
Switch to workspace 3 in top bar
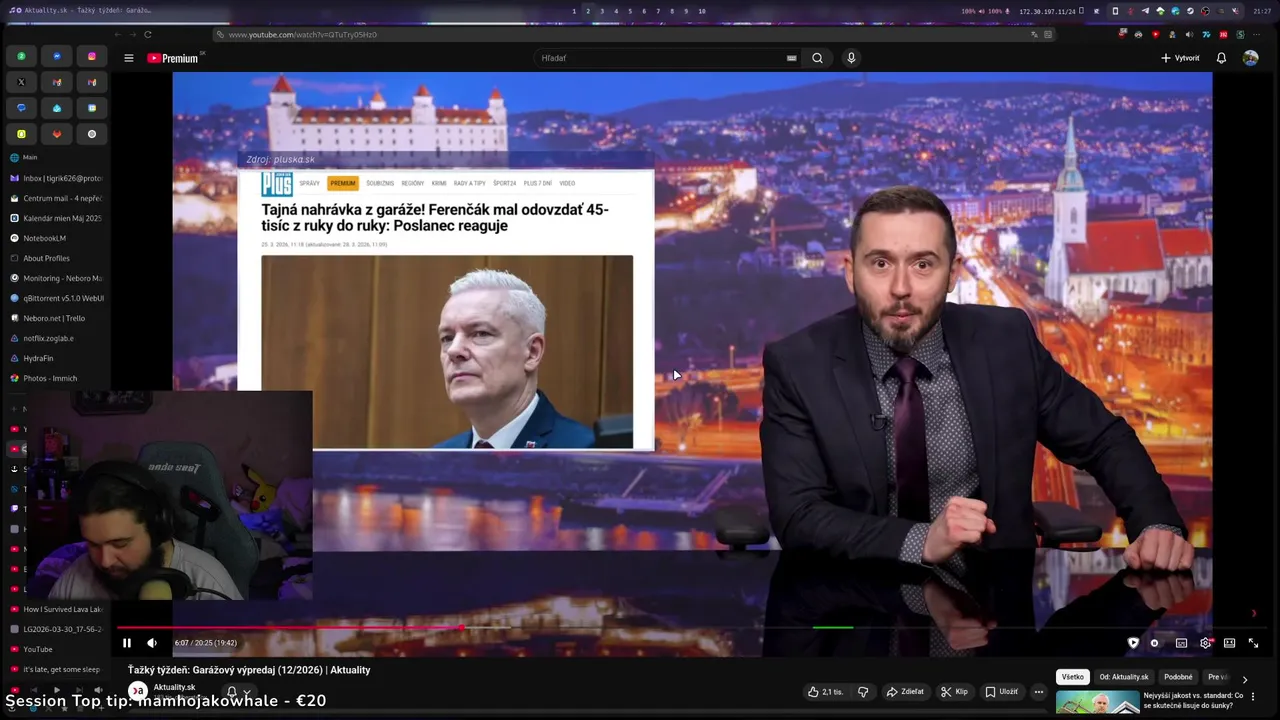point(601,11)
